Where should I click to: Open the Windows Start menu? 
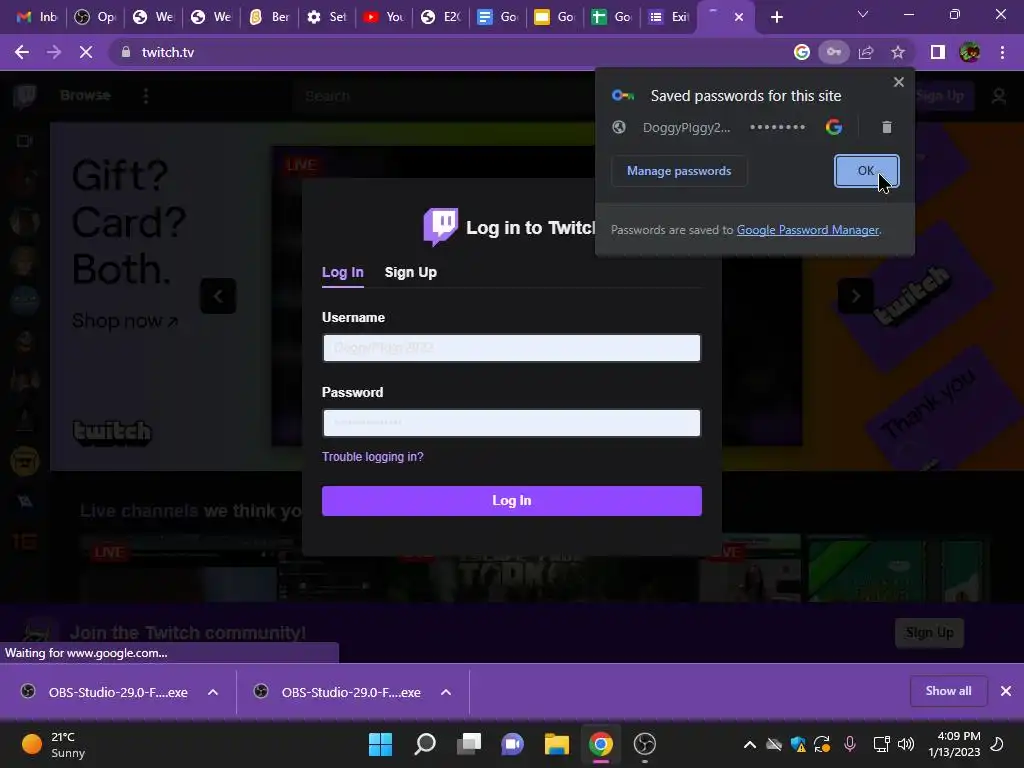(380, 744)
